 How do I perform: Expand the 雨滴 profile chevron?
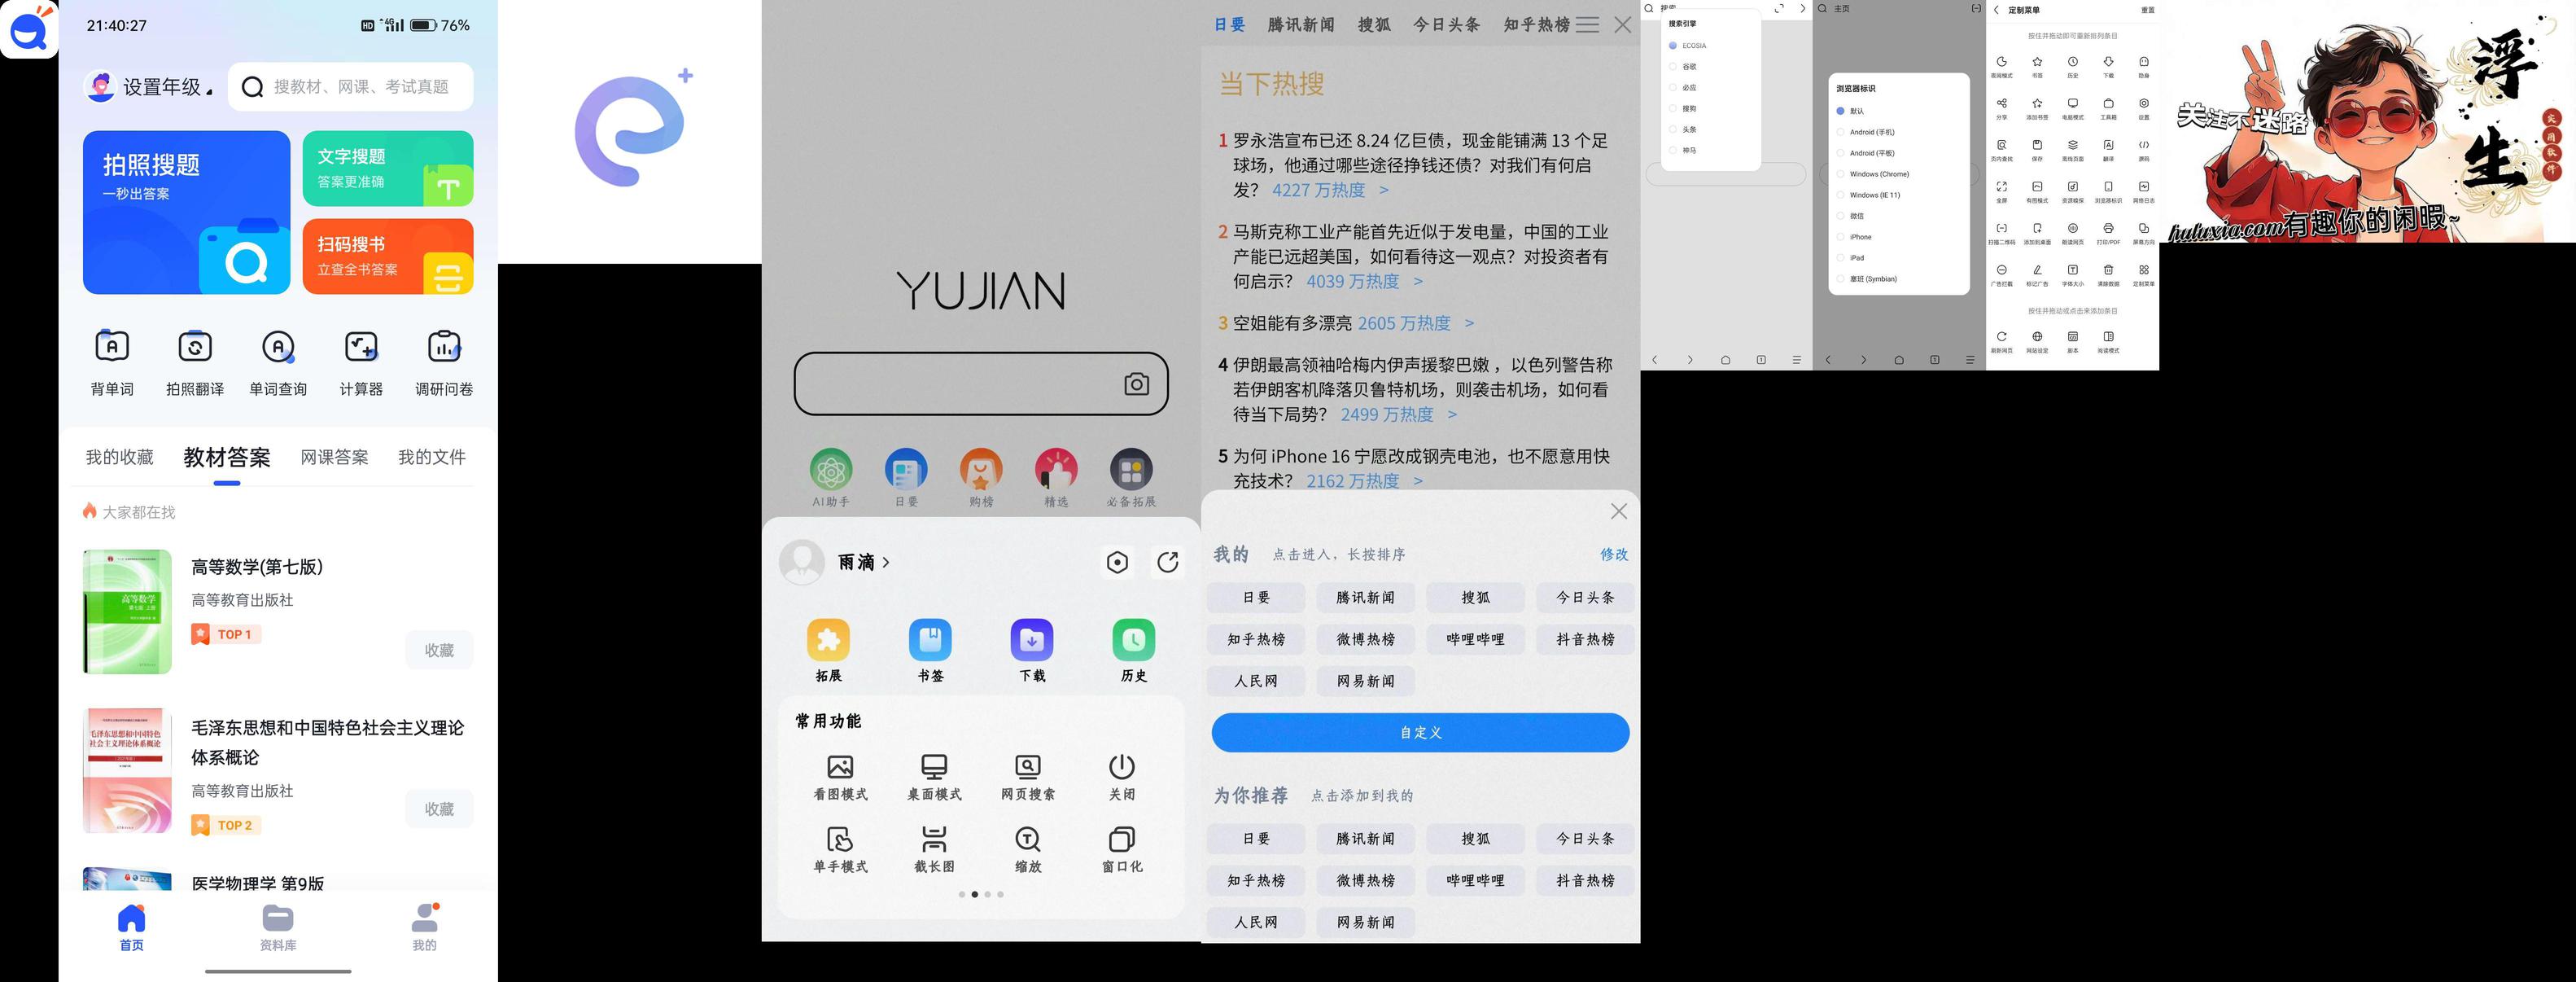(x=886, y=563)
